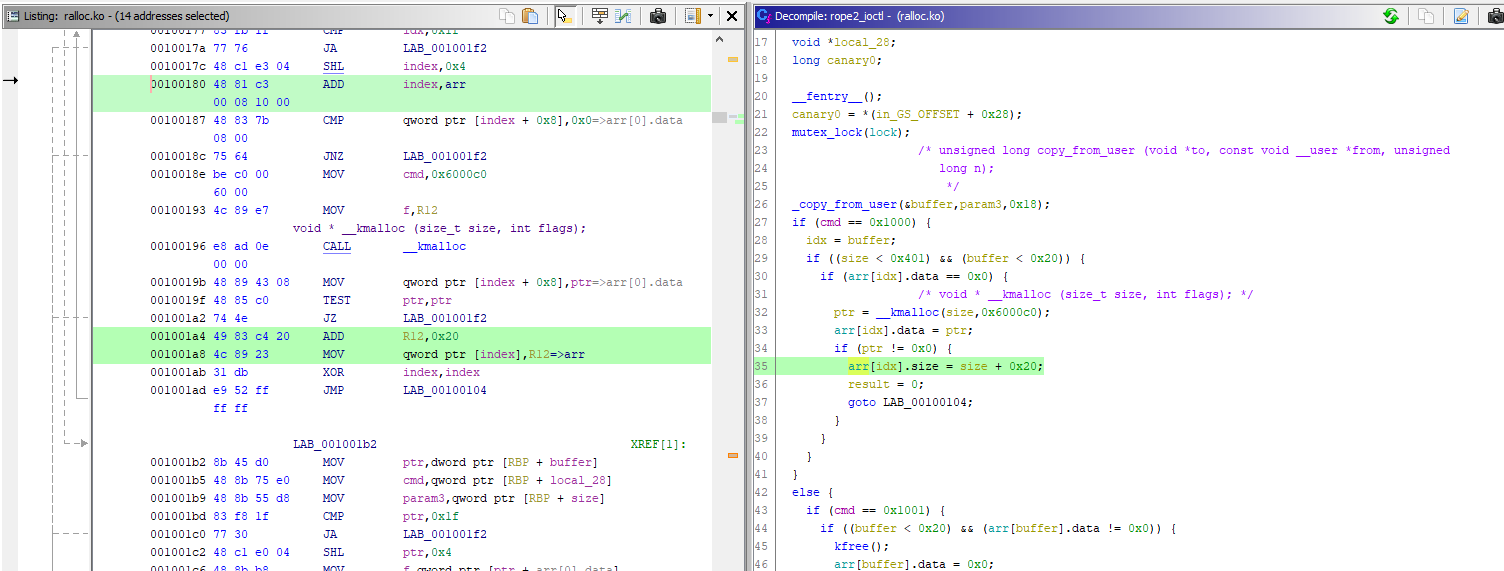The width and height of the screenshot is (1504, 571).
Task: Click mutex_lock(lock); in decompiler
Action: click(x=851, y=132)
